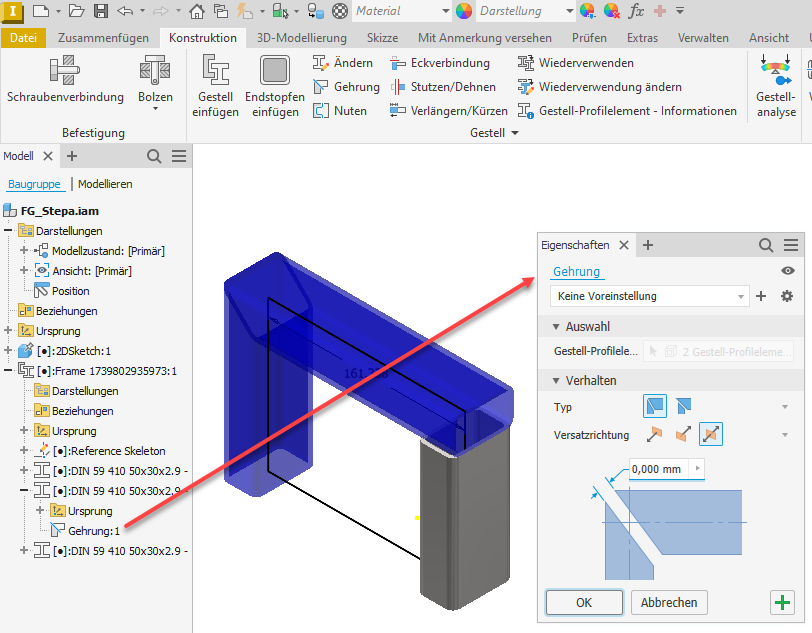The width and height of the screenshot is (812, 633).
Task: Click the New document icon
Action: pyautogui.click(x=41, y=10)
